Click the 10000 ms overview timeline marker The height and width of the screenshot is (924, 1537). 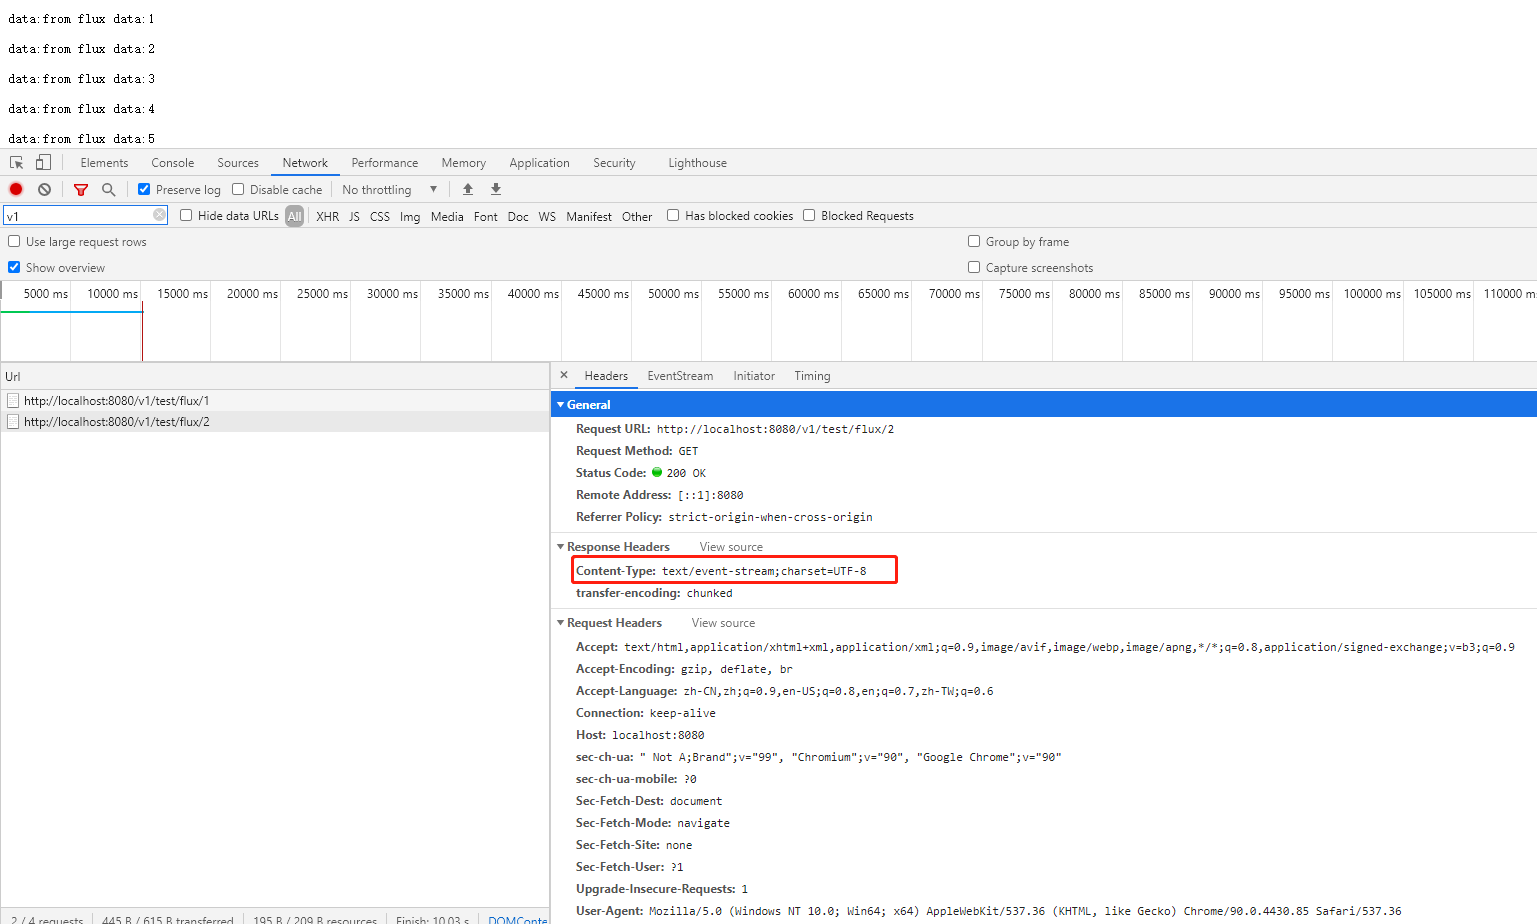(113, 294)
